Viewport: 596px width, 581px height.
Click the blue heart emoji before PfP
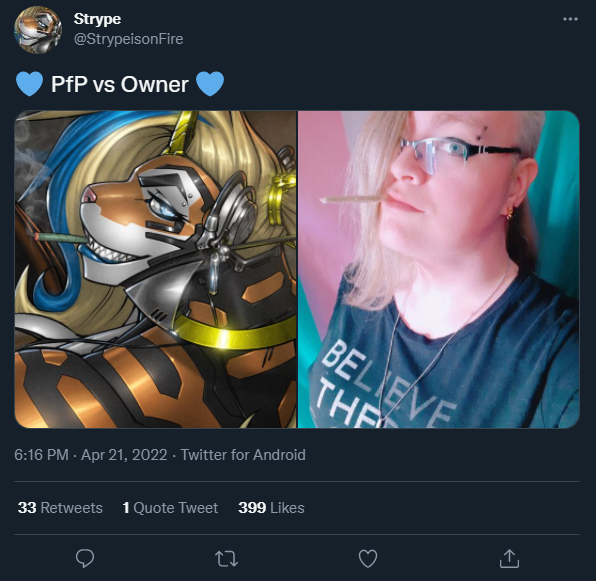(29, 84)
